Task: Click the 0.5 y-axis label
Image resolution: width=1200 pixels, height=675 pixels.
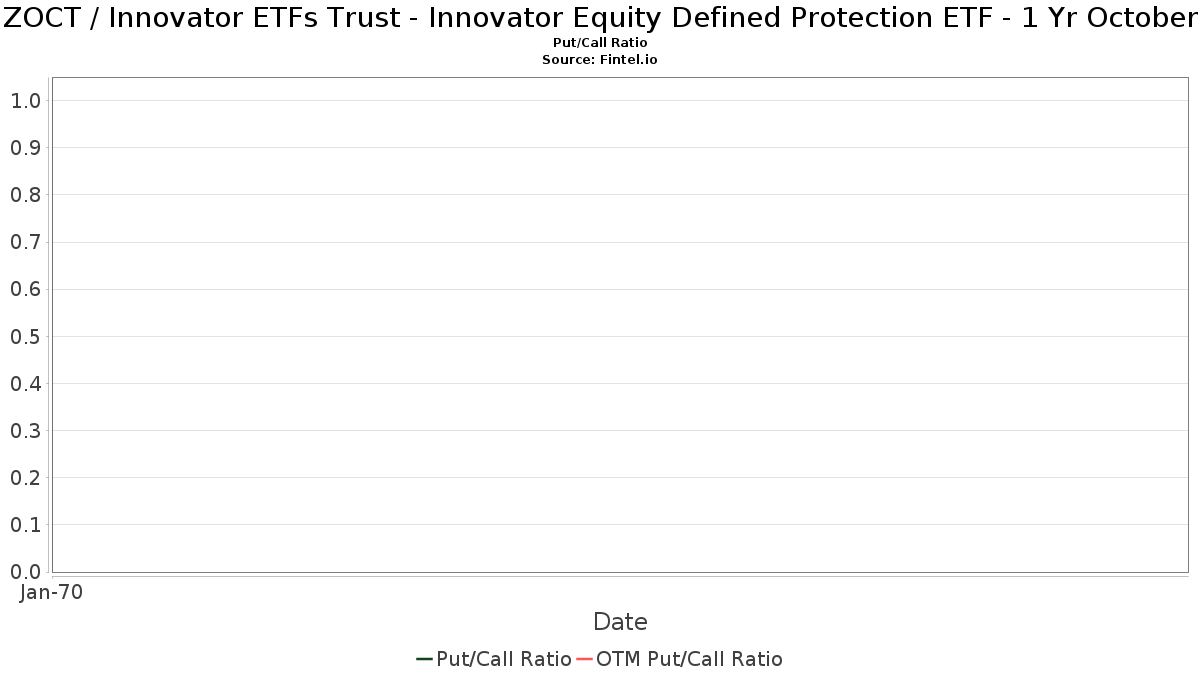Action: [x=26, y=336]
